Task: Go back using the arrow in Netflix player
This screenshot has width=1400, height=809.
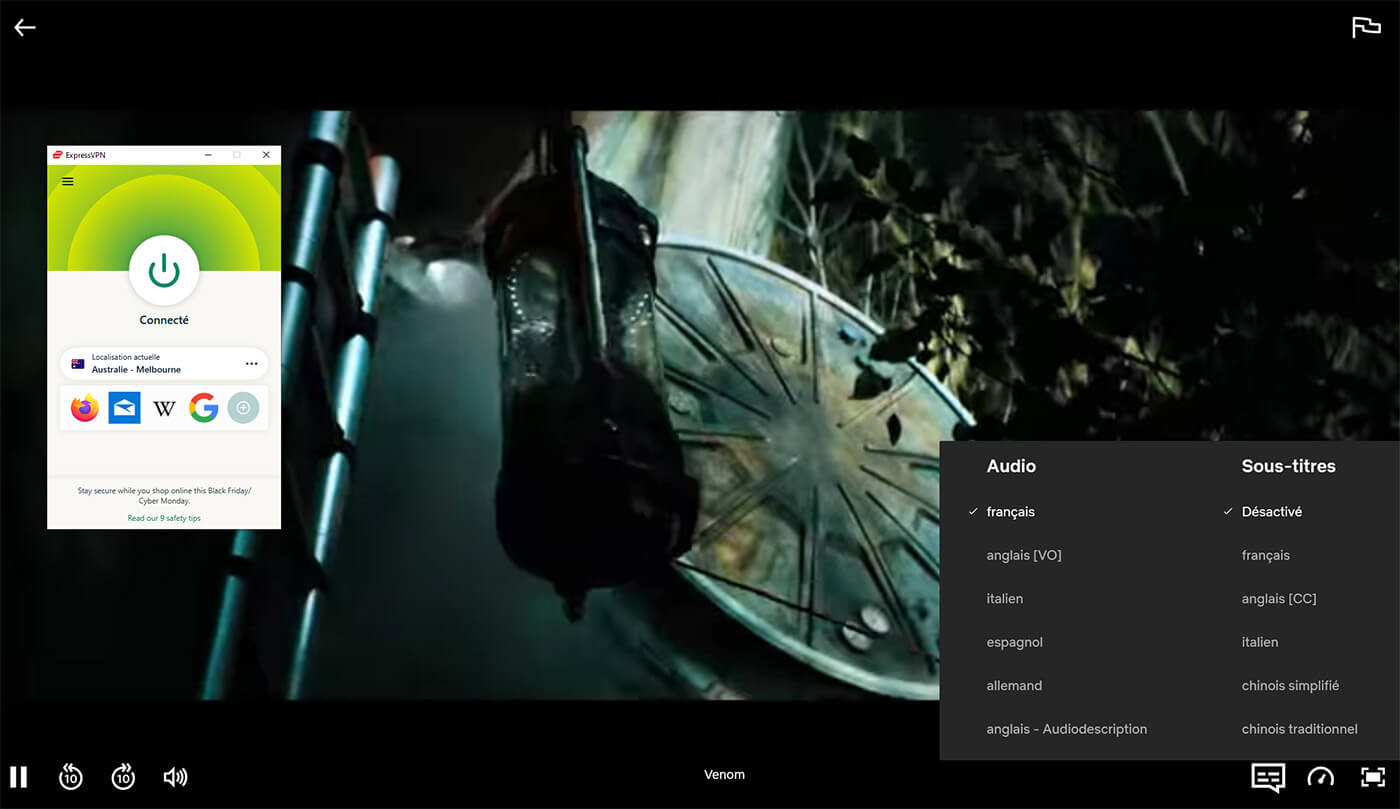Action: point(25,28)
